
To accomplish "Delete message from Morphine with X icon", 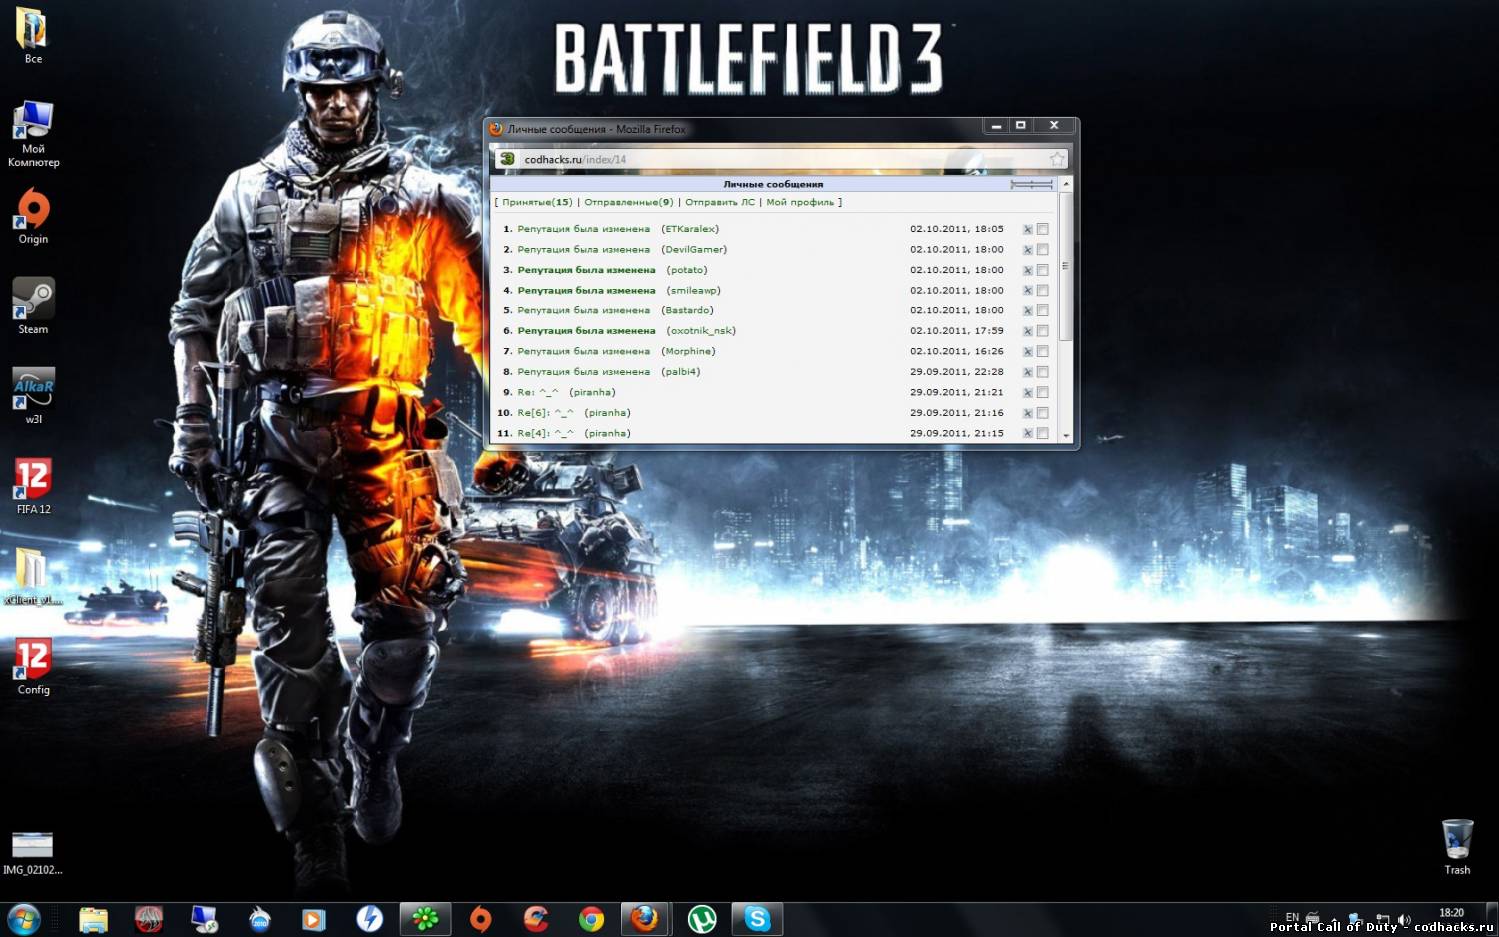I will point(1027,352).
